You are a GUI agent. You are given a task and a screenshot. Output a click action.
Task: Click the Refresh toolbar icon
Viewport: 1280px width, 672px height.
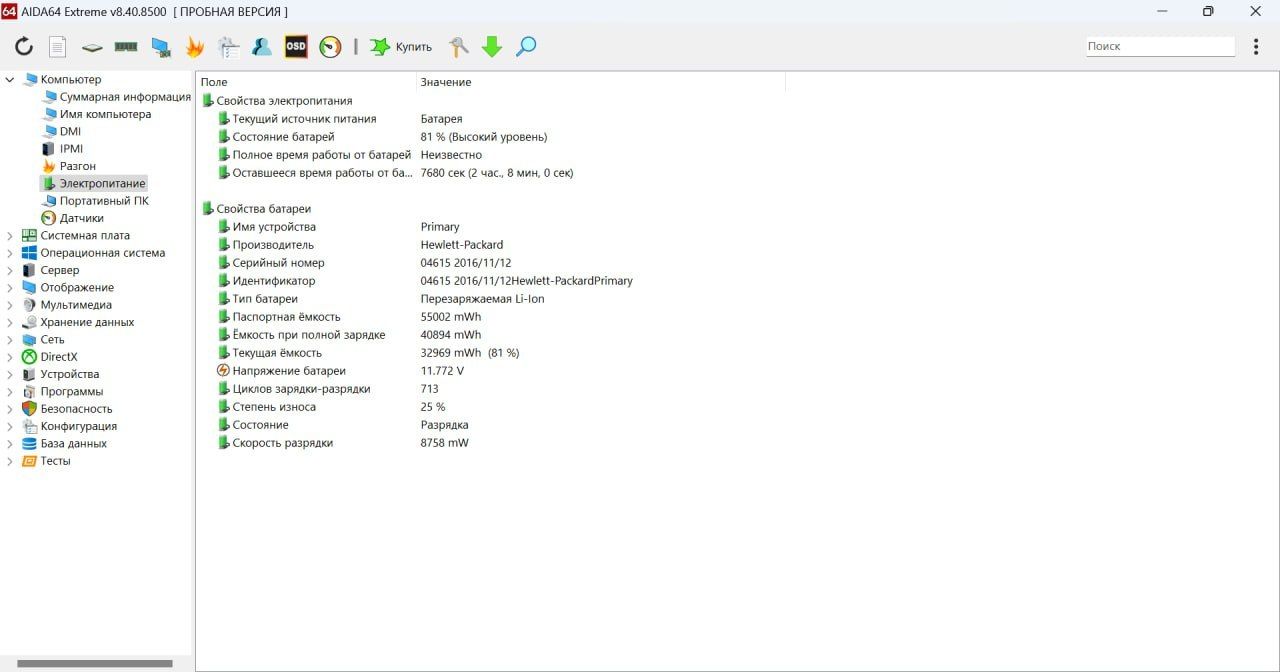(x=24, y=46)
